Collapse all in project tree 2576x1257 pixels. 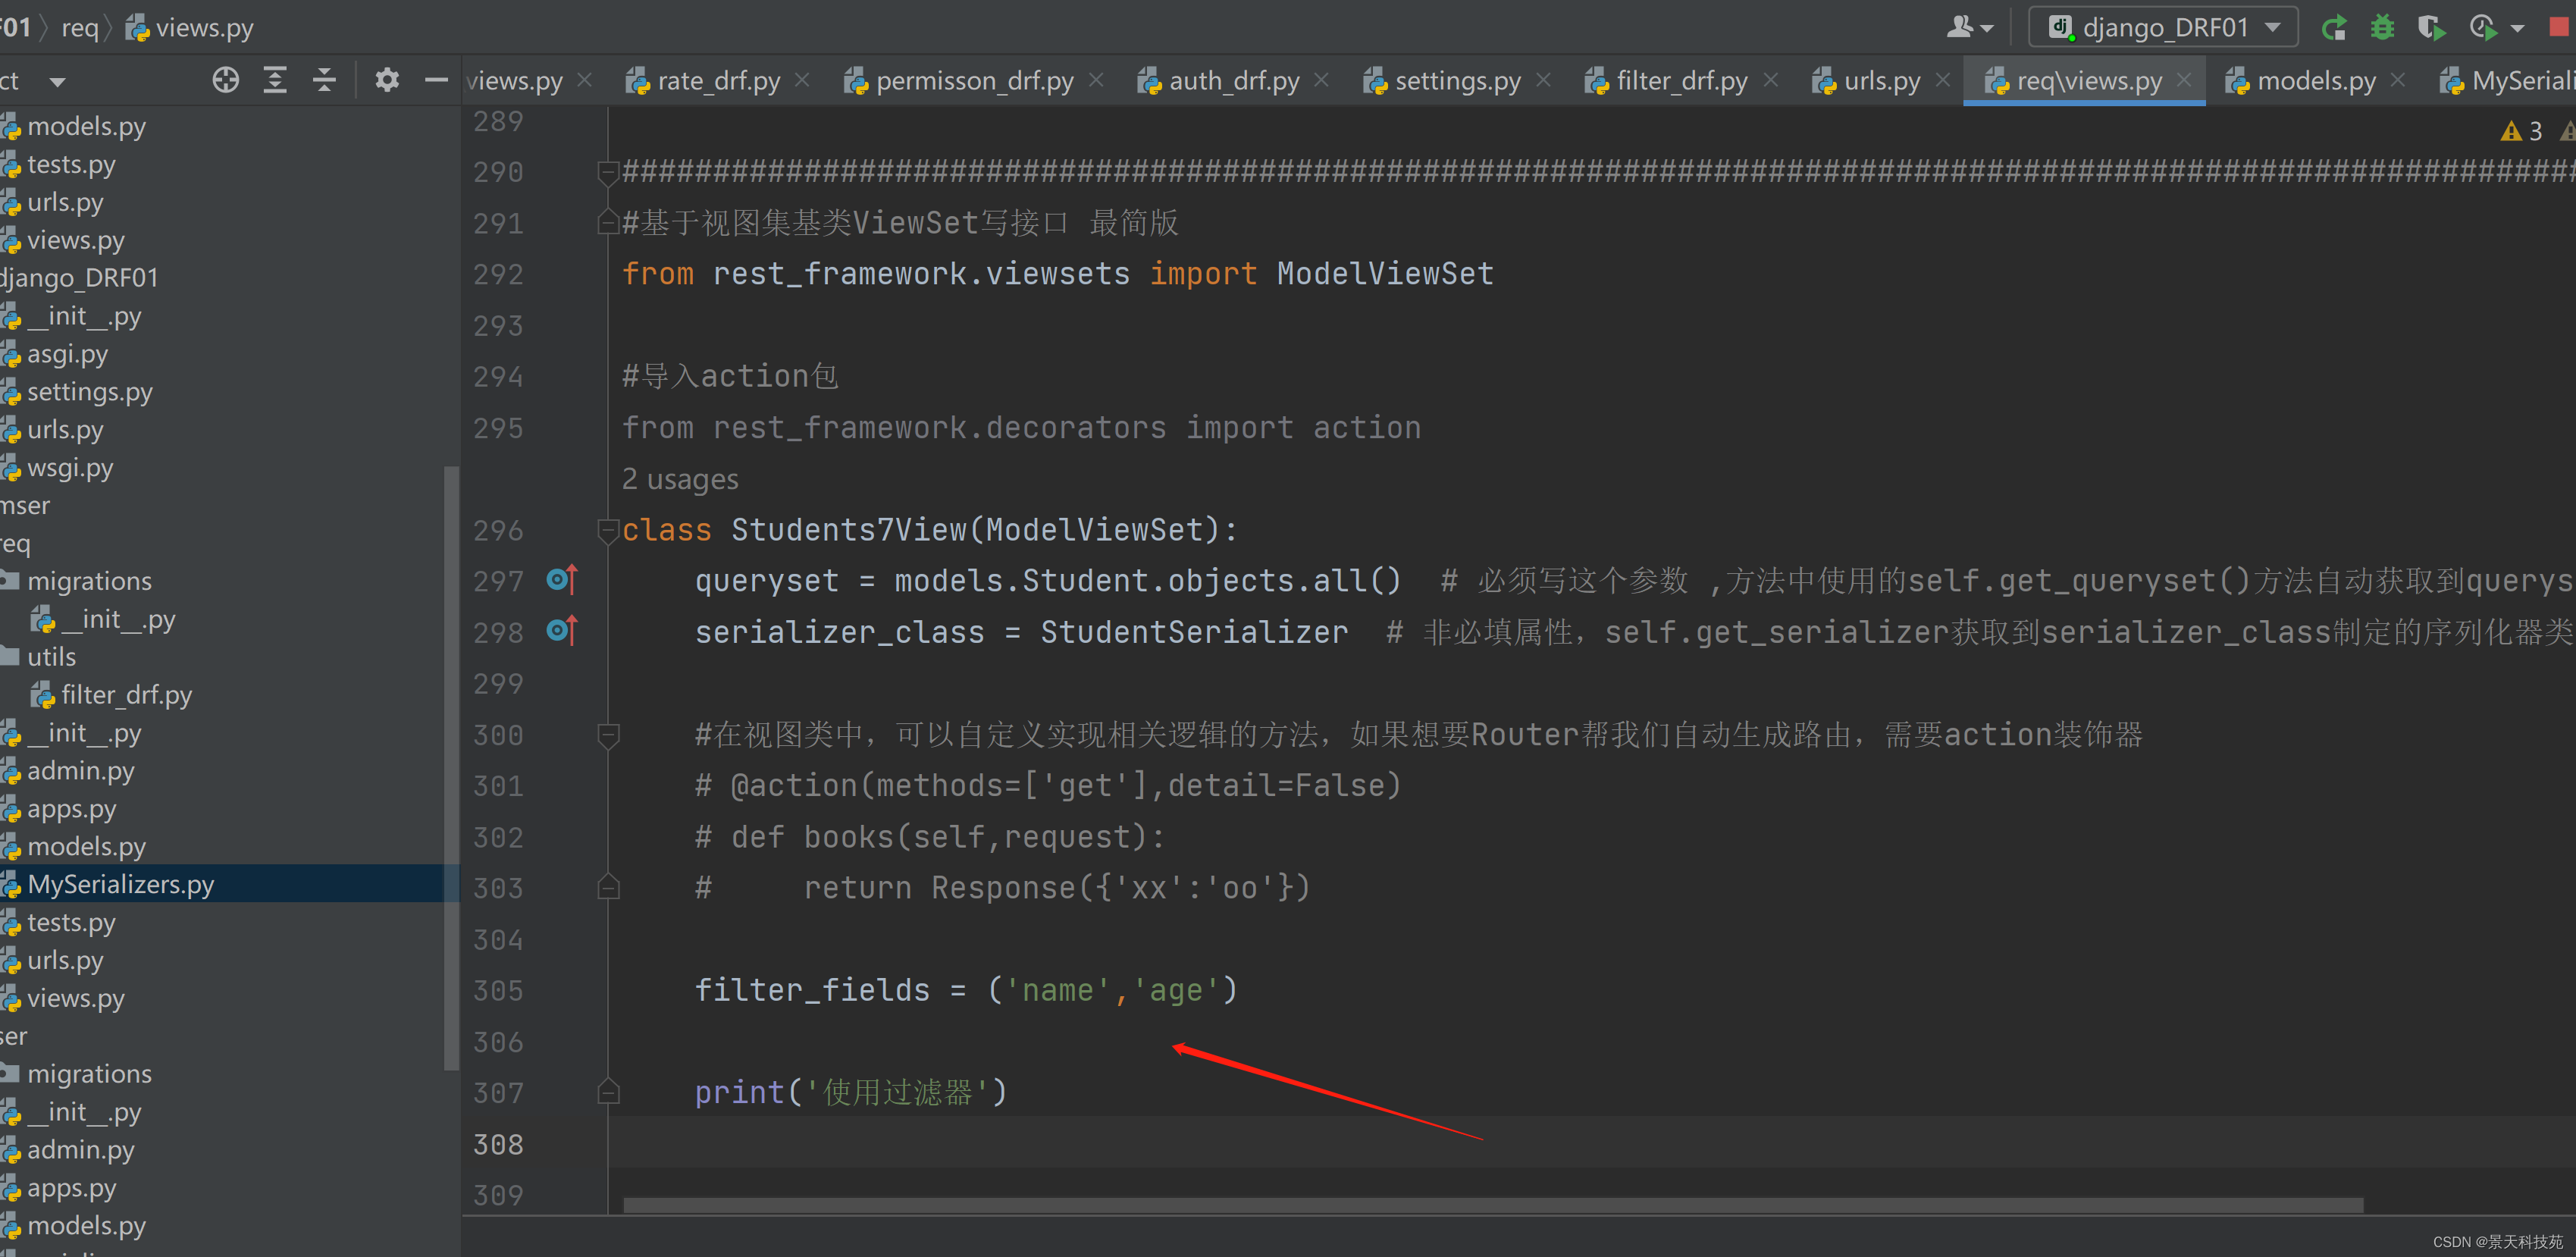click(324, 80)
